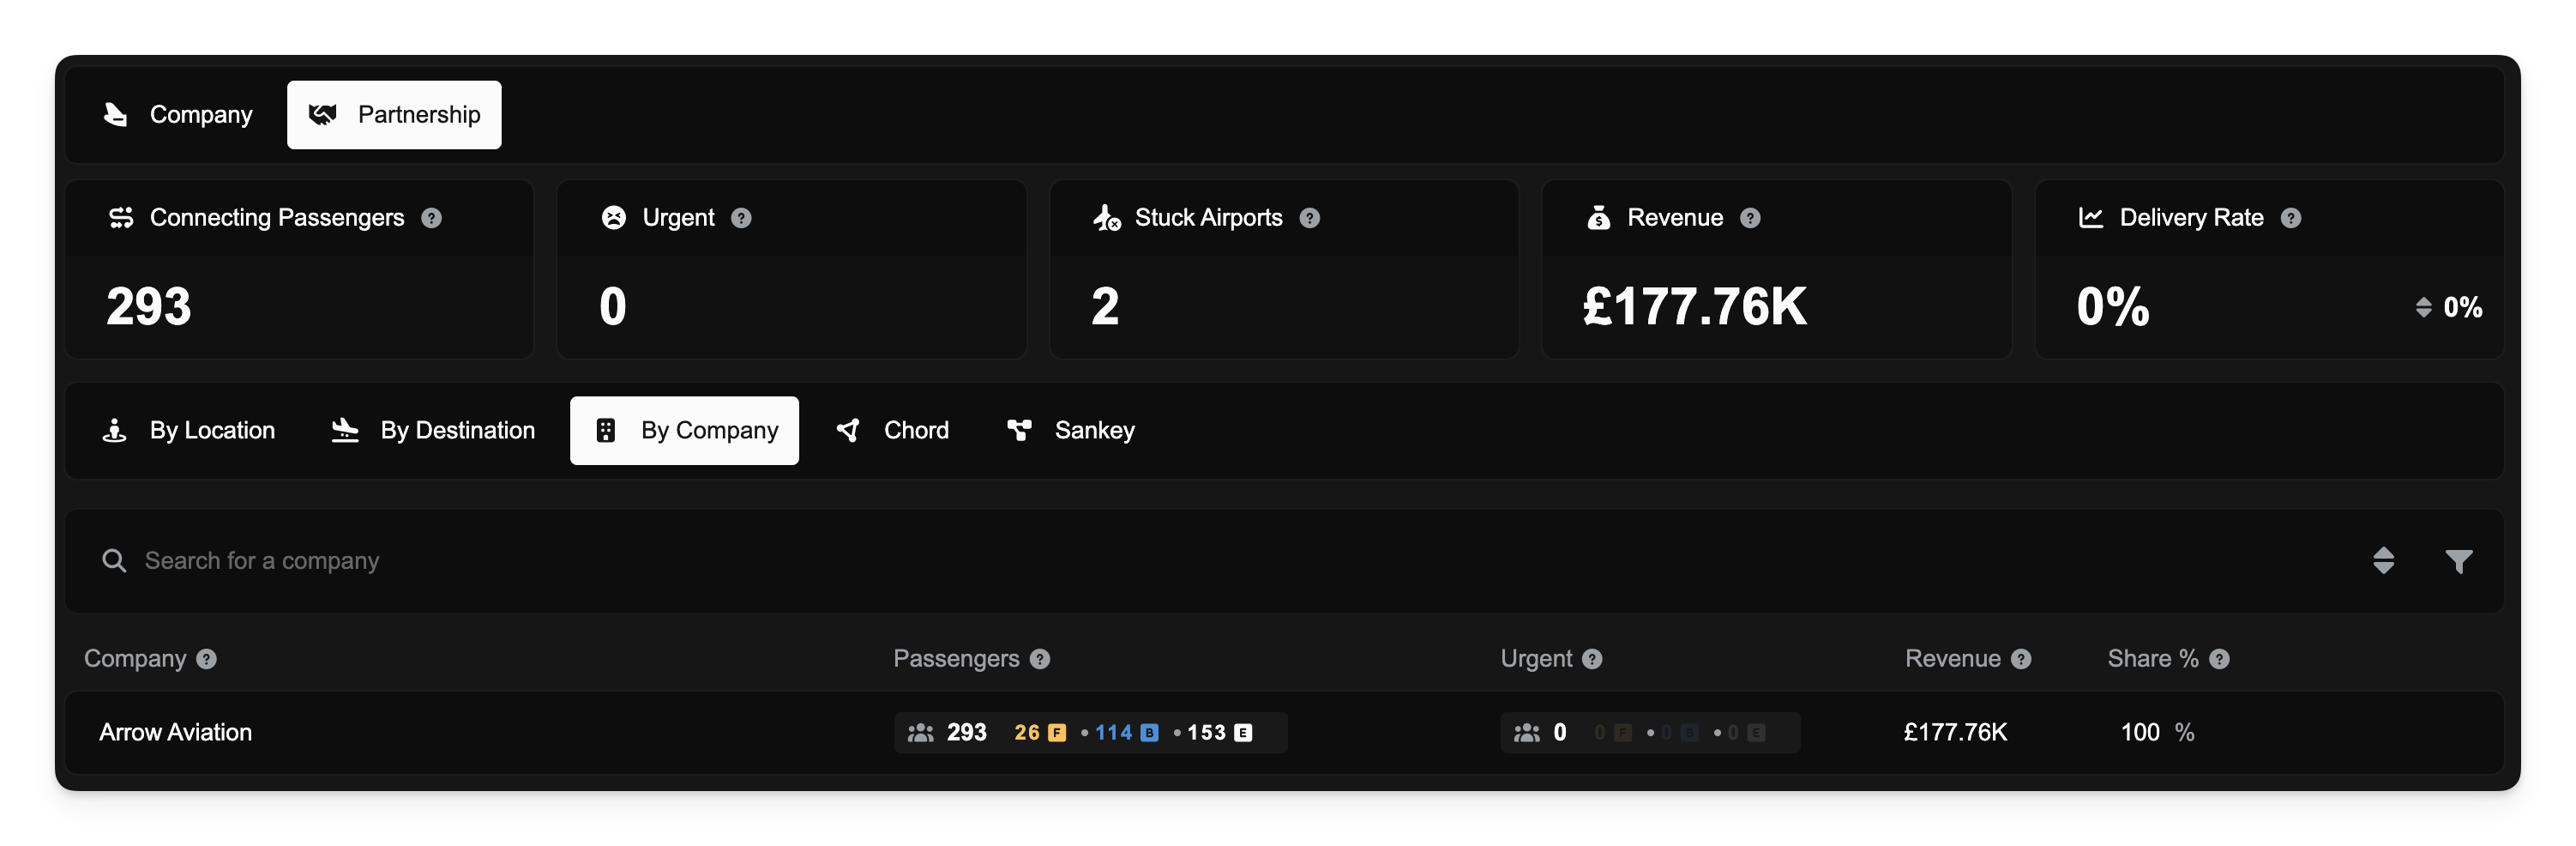Click help icon beside Revenue card title
The height and width of the screenshot is (846, 2576).
point(1750,218)
